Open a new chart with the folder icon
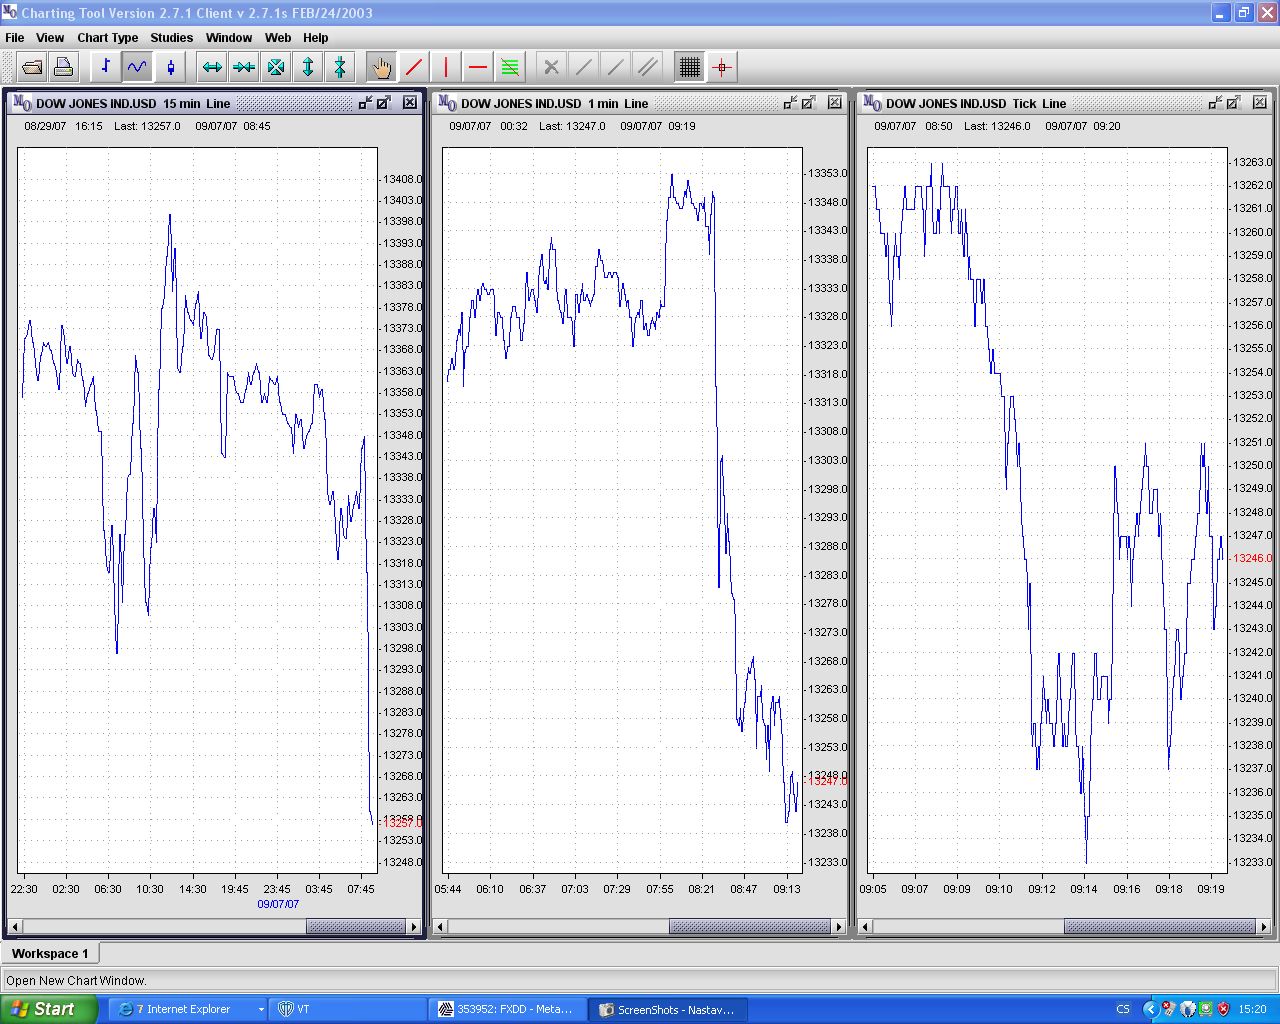This screenshot has height=1024, width=1280. click(x=33, y=67)
